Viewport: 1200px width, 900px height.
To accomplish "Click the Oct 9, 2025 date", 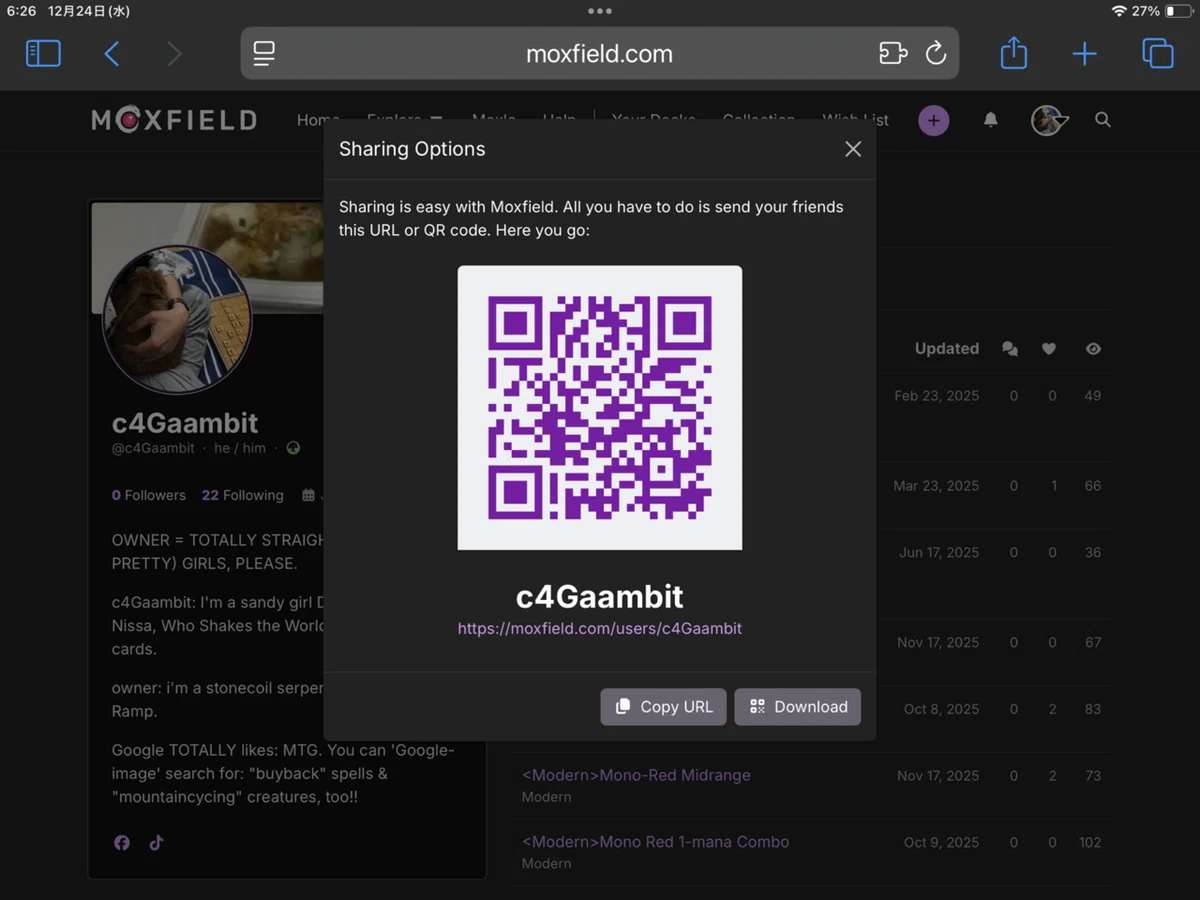I will [x=942, y=843].
